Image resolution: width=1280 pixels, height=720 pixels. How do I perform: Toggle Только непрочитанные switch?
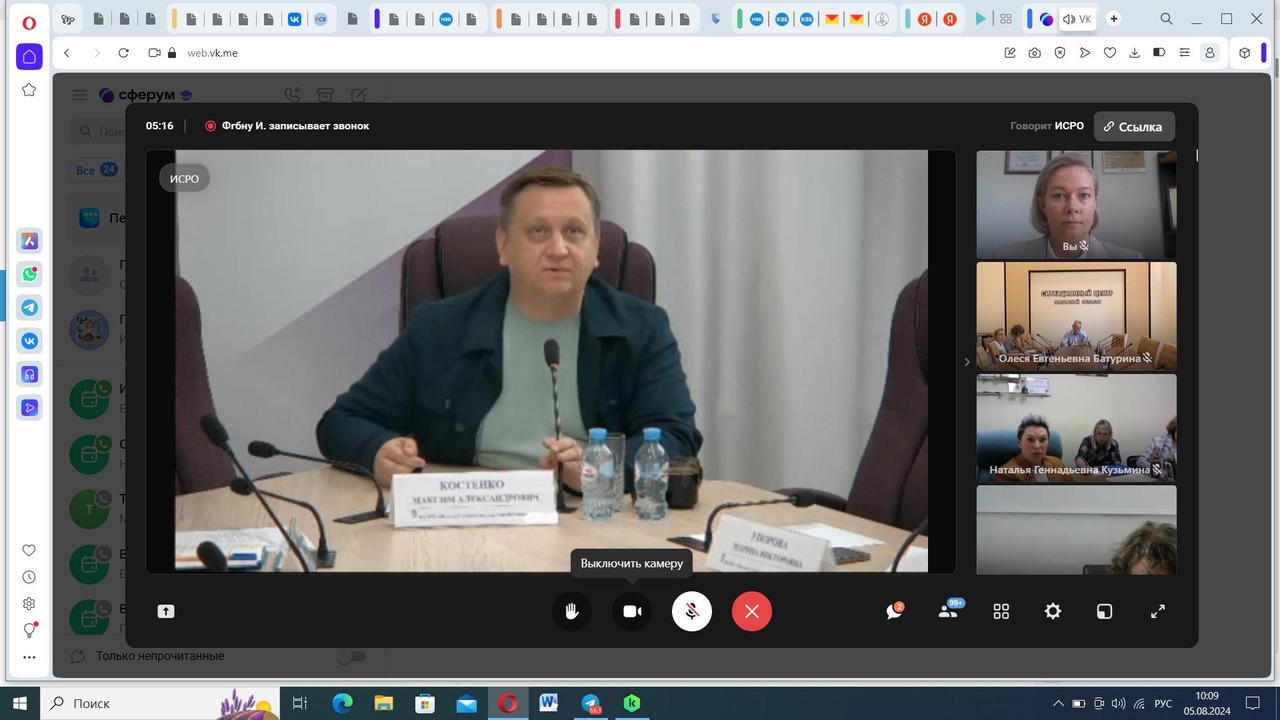coord(351,657)
